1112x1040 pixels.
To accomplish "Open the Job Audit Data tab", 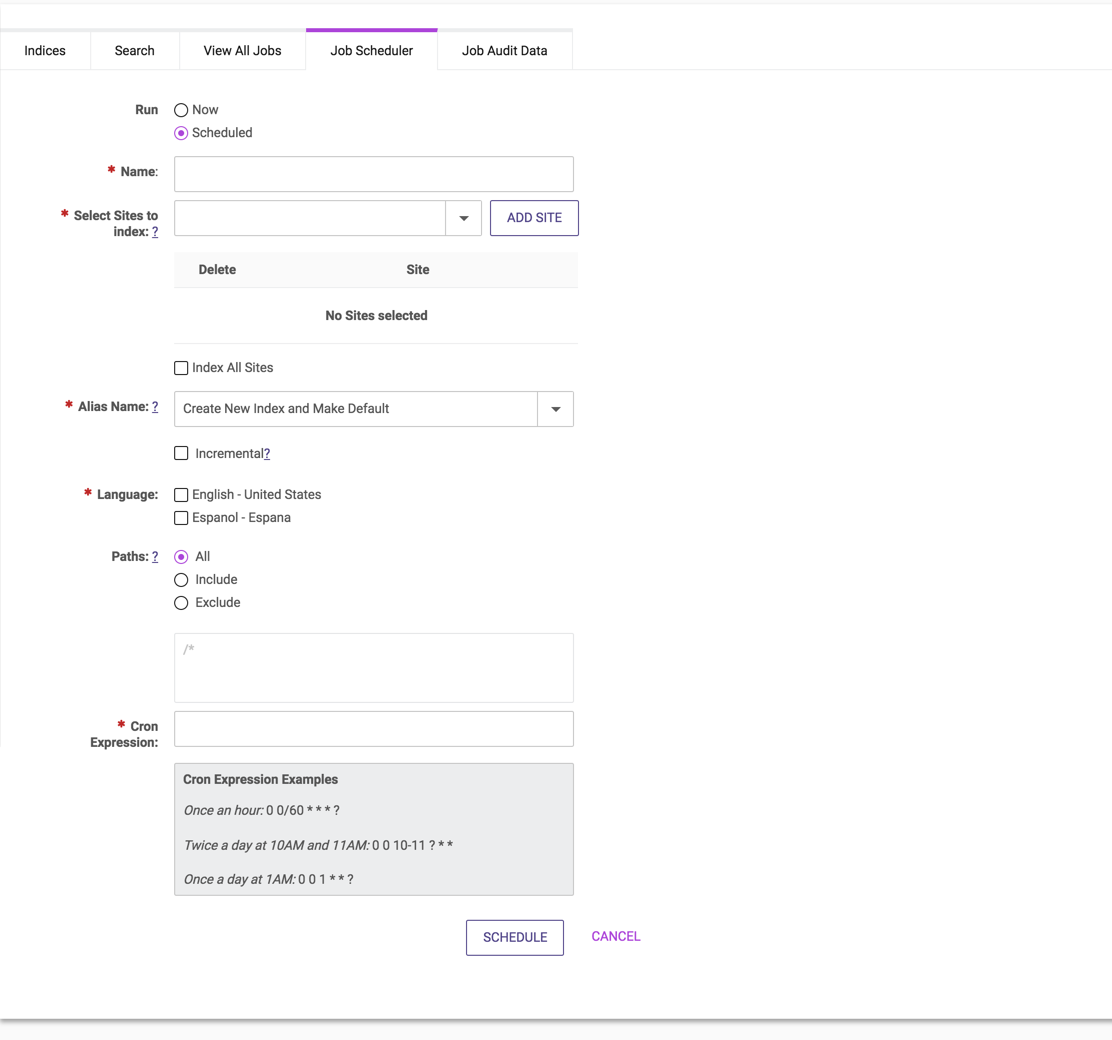I will point(504,50).
